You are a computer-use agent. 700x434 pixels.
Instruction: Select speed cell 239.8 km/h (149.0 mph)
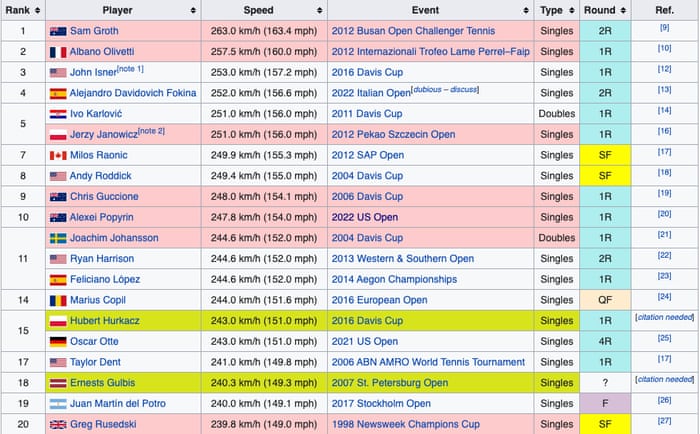pyautogui.click(x=264, y=424)
